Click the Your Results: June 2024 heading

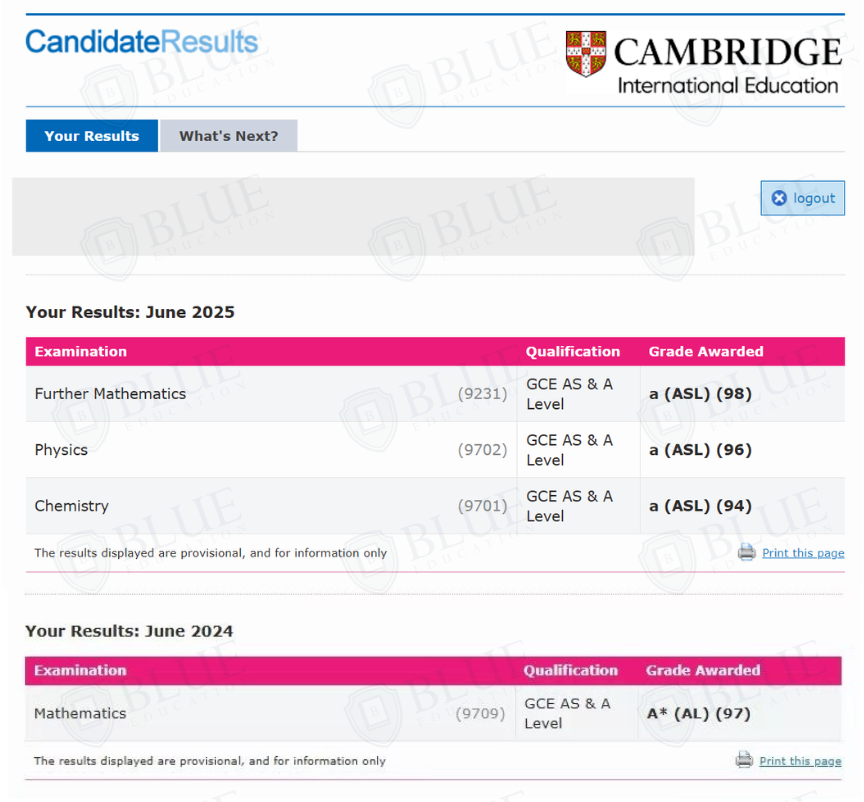(129, 631)
